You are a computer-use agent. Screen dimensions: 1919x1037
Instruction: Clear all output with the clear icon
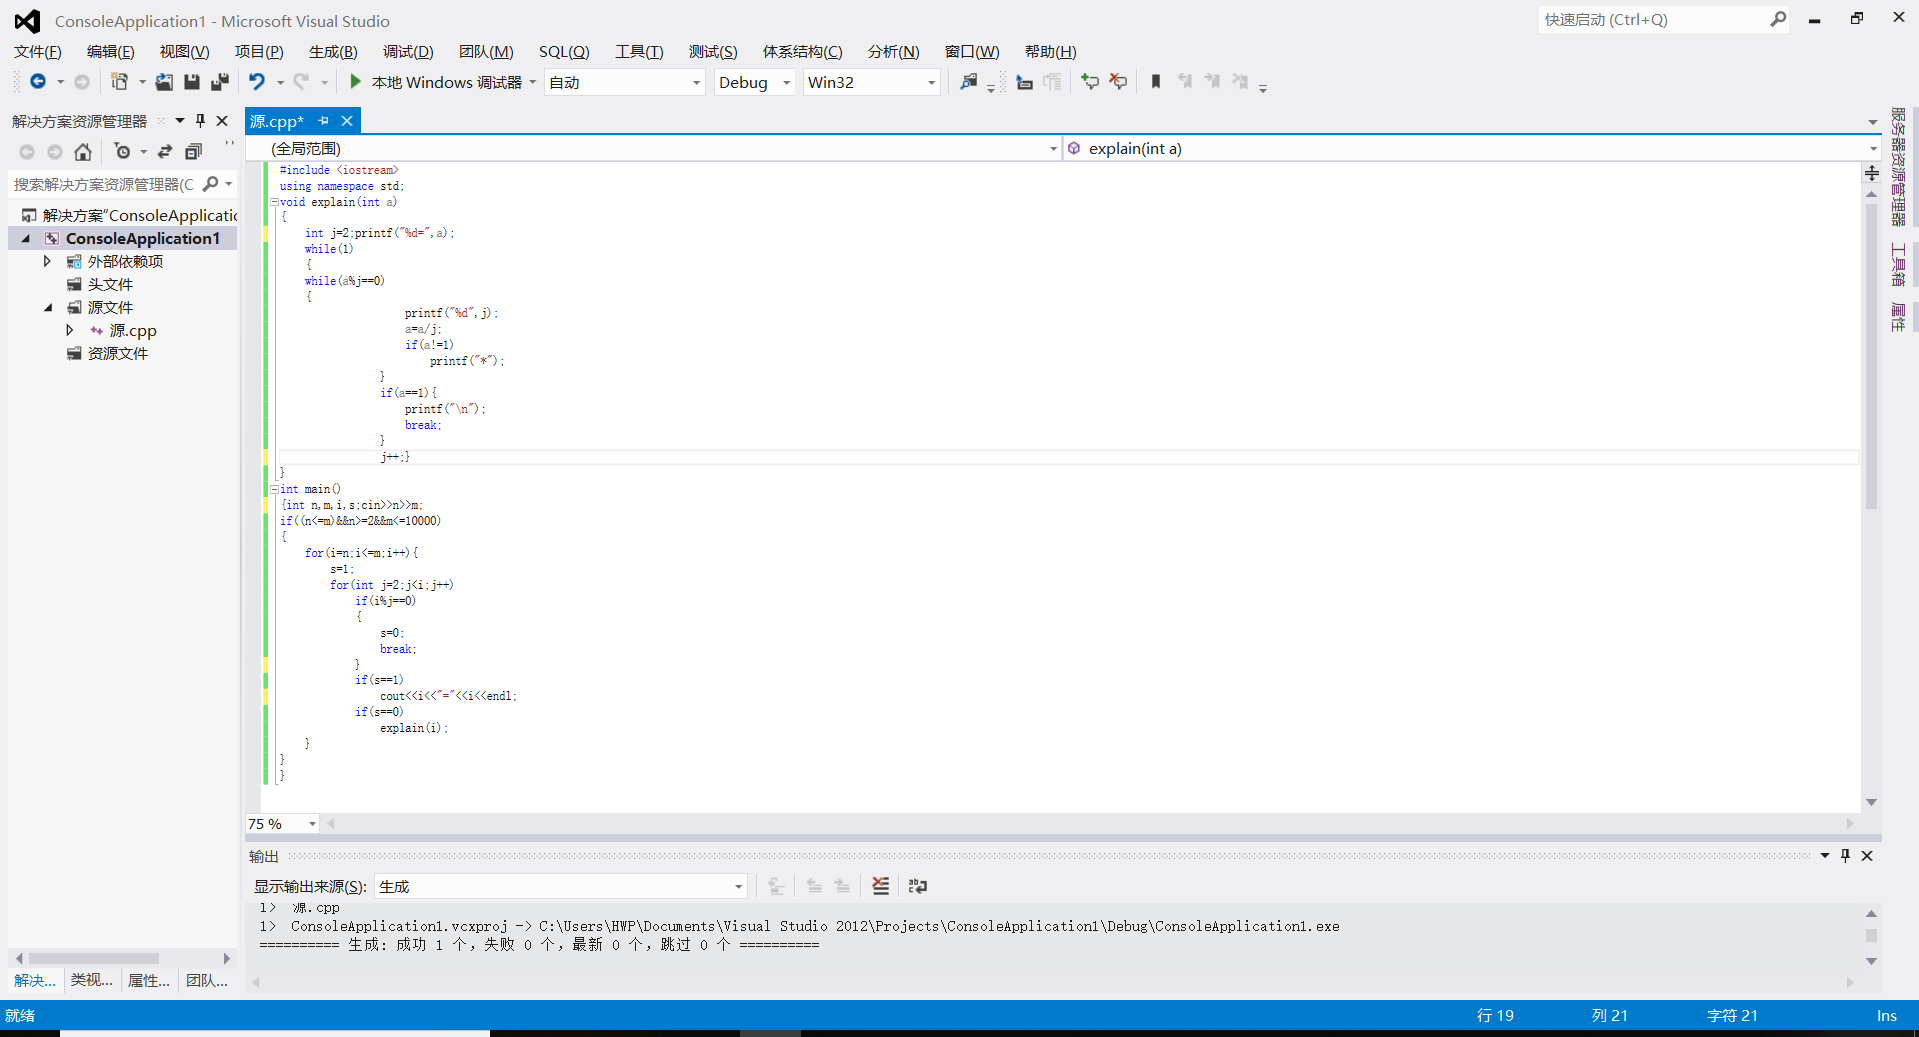(880, 886)
